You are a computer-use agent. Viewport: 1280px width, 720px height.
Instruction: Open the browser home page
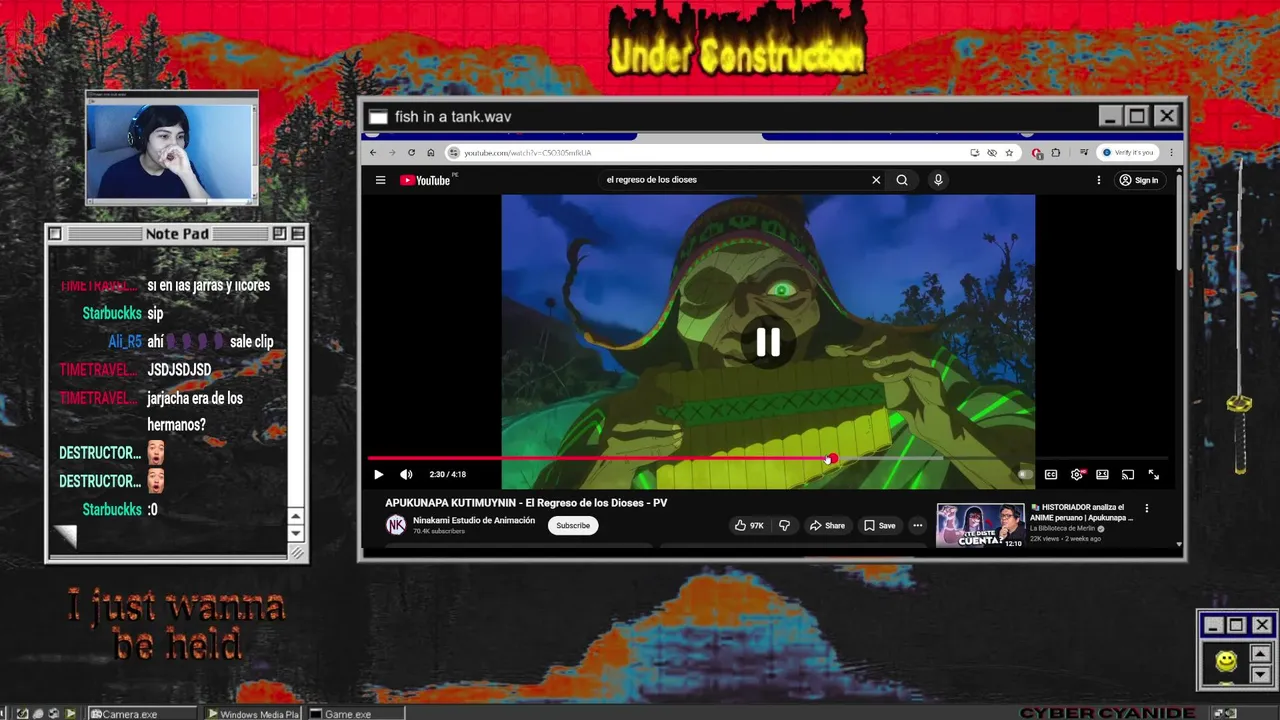[431, 153]
